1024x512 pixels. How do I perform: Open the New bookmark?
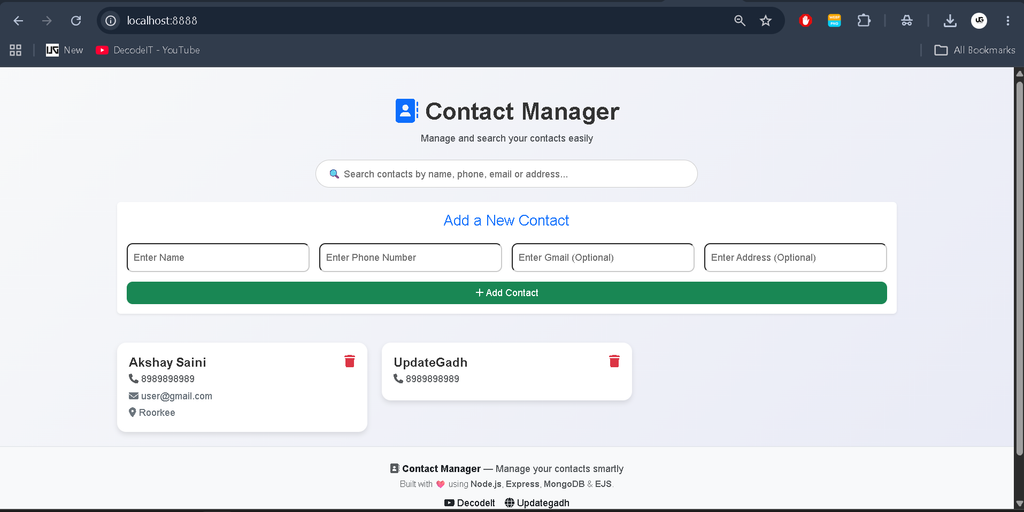click(x=65, y=50)
